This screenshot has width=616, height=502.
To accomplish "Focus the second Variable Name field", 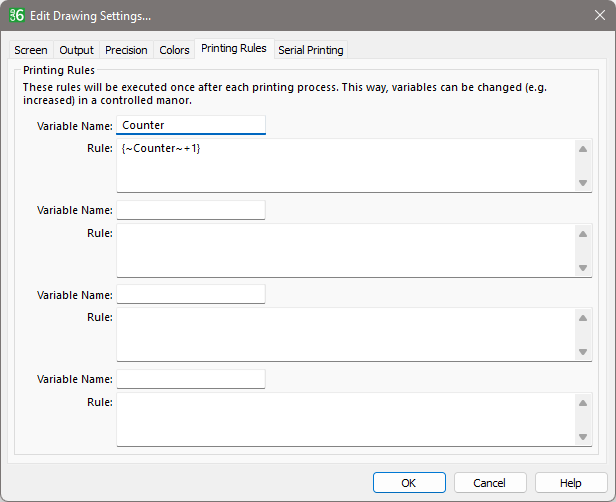I will [x=191, y=210].
